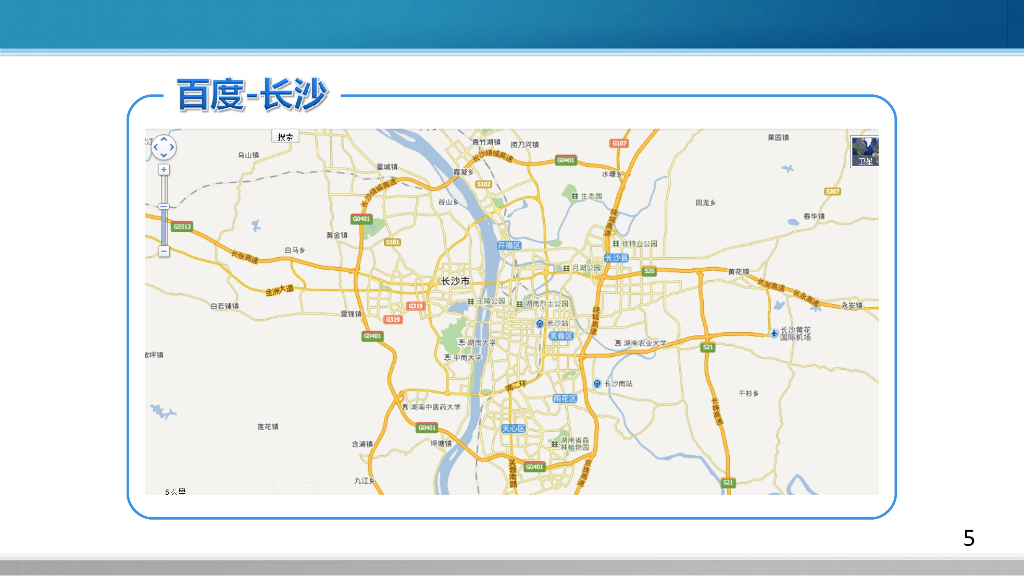
Task: Zoom out with the minus button
Action: click(x=164, y=251)
